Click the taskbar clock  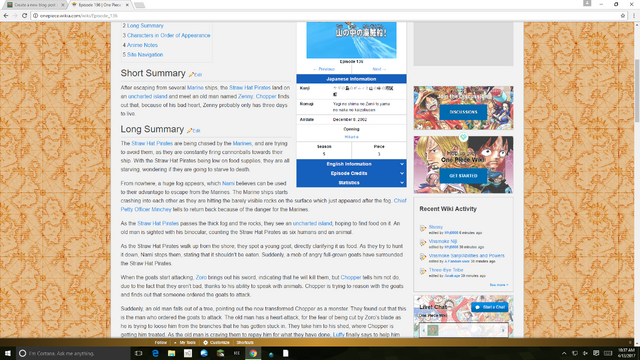point(627,353)
